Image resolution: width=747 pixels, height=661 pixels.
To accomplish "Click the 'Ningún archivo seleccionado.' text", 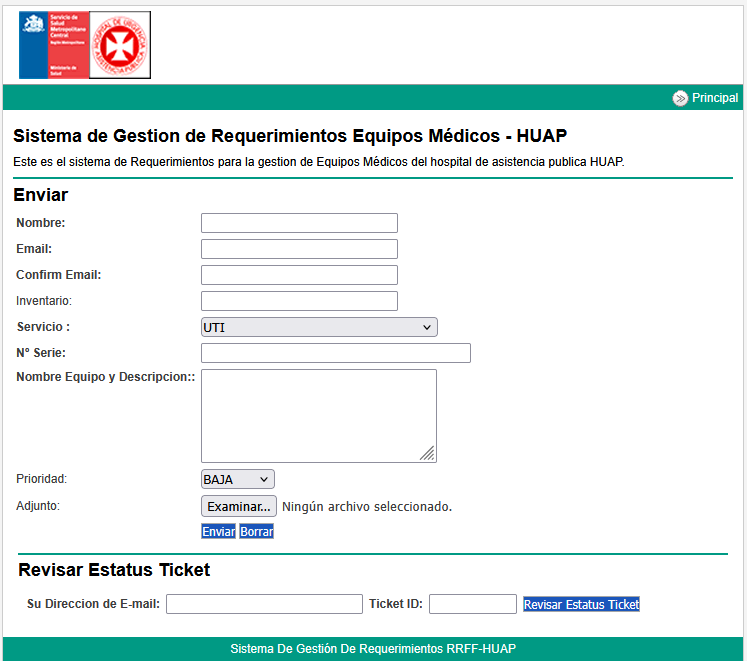I will pos(367,506).
